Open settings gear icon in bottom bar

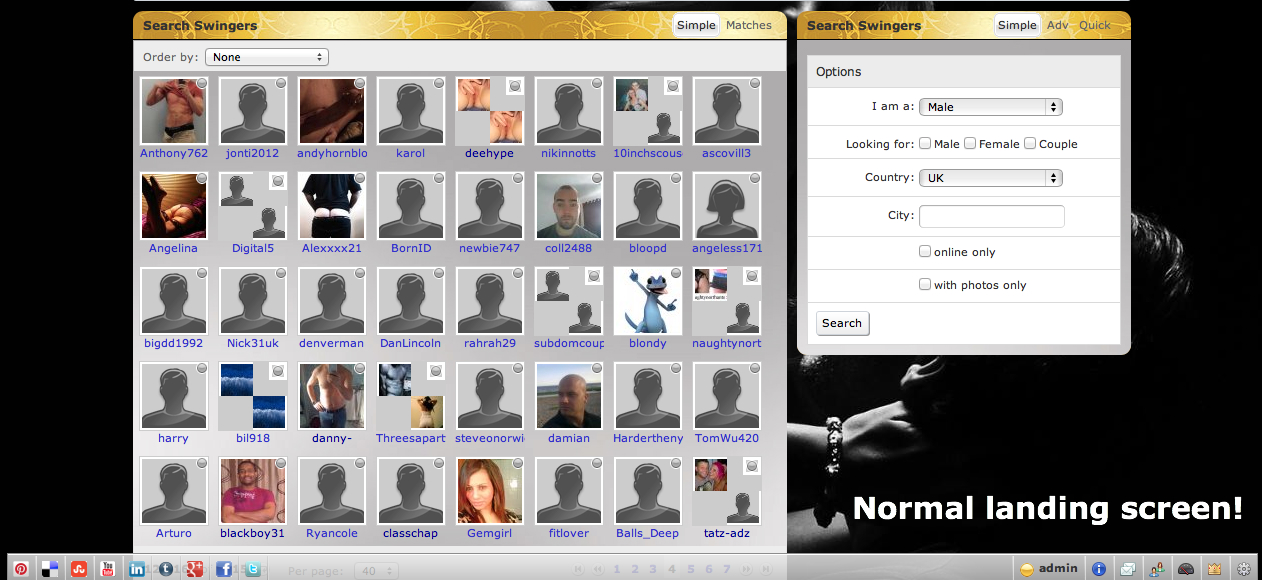point(1244,569)
